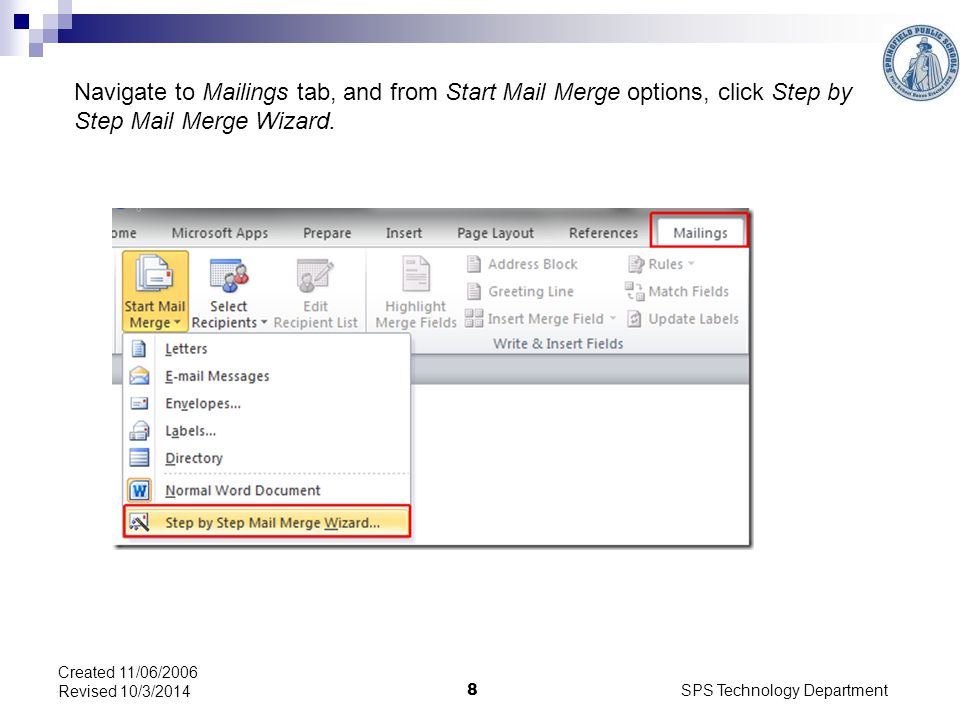
Task: Click the Edit Recipient List icon
Action: click(x=315, y=274)
